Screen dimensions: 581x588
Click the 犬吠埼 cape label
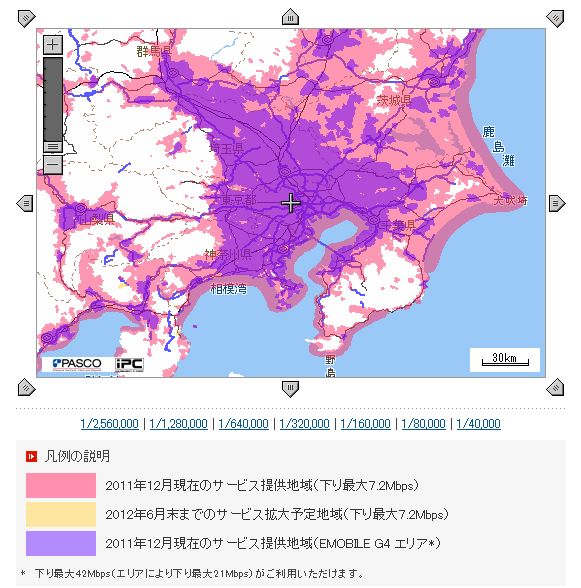click(x=510, y=200)
